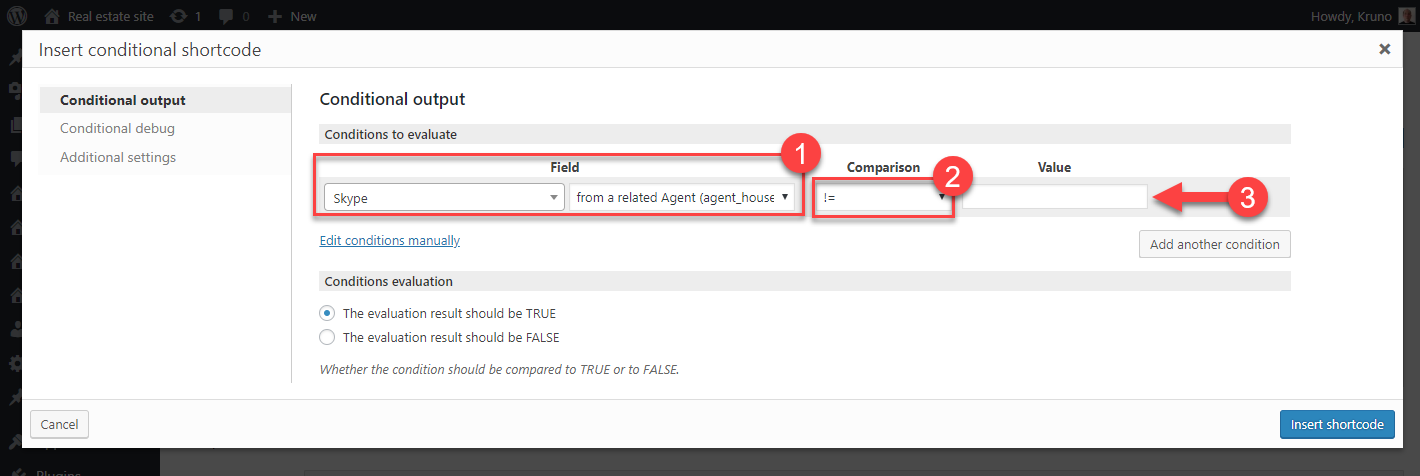This screenshot has width=1420, height=476.
Task: Switch to the Conditional debug tab
Action: (x=117, y=128)
